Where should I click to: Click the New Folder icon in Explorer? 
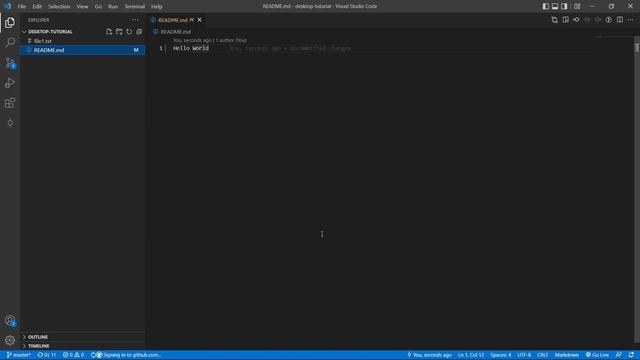click(119, 31)
